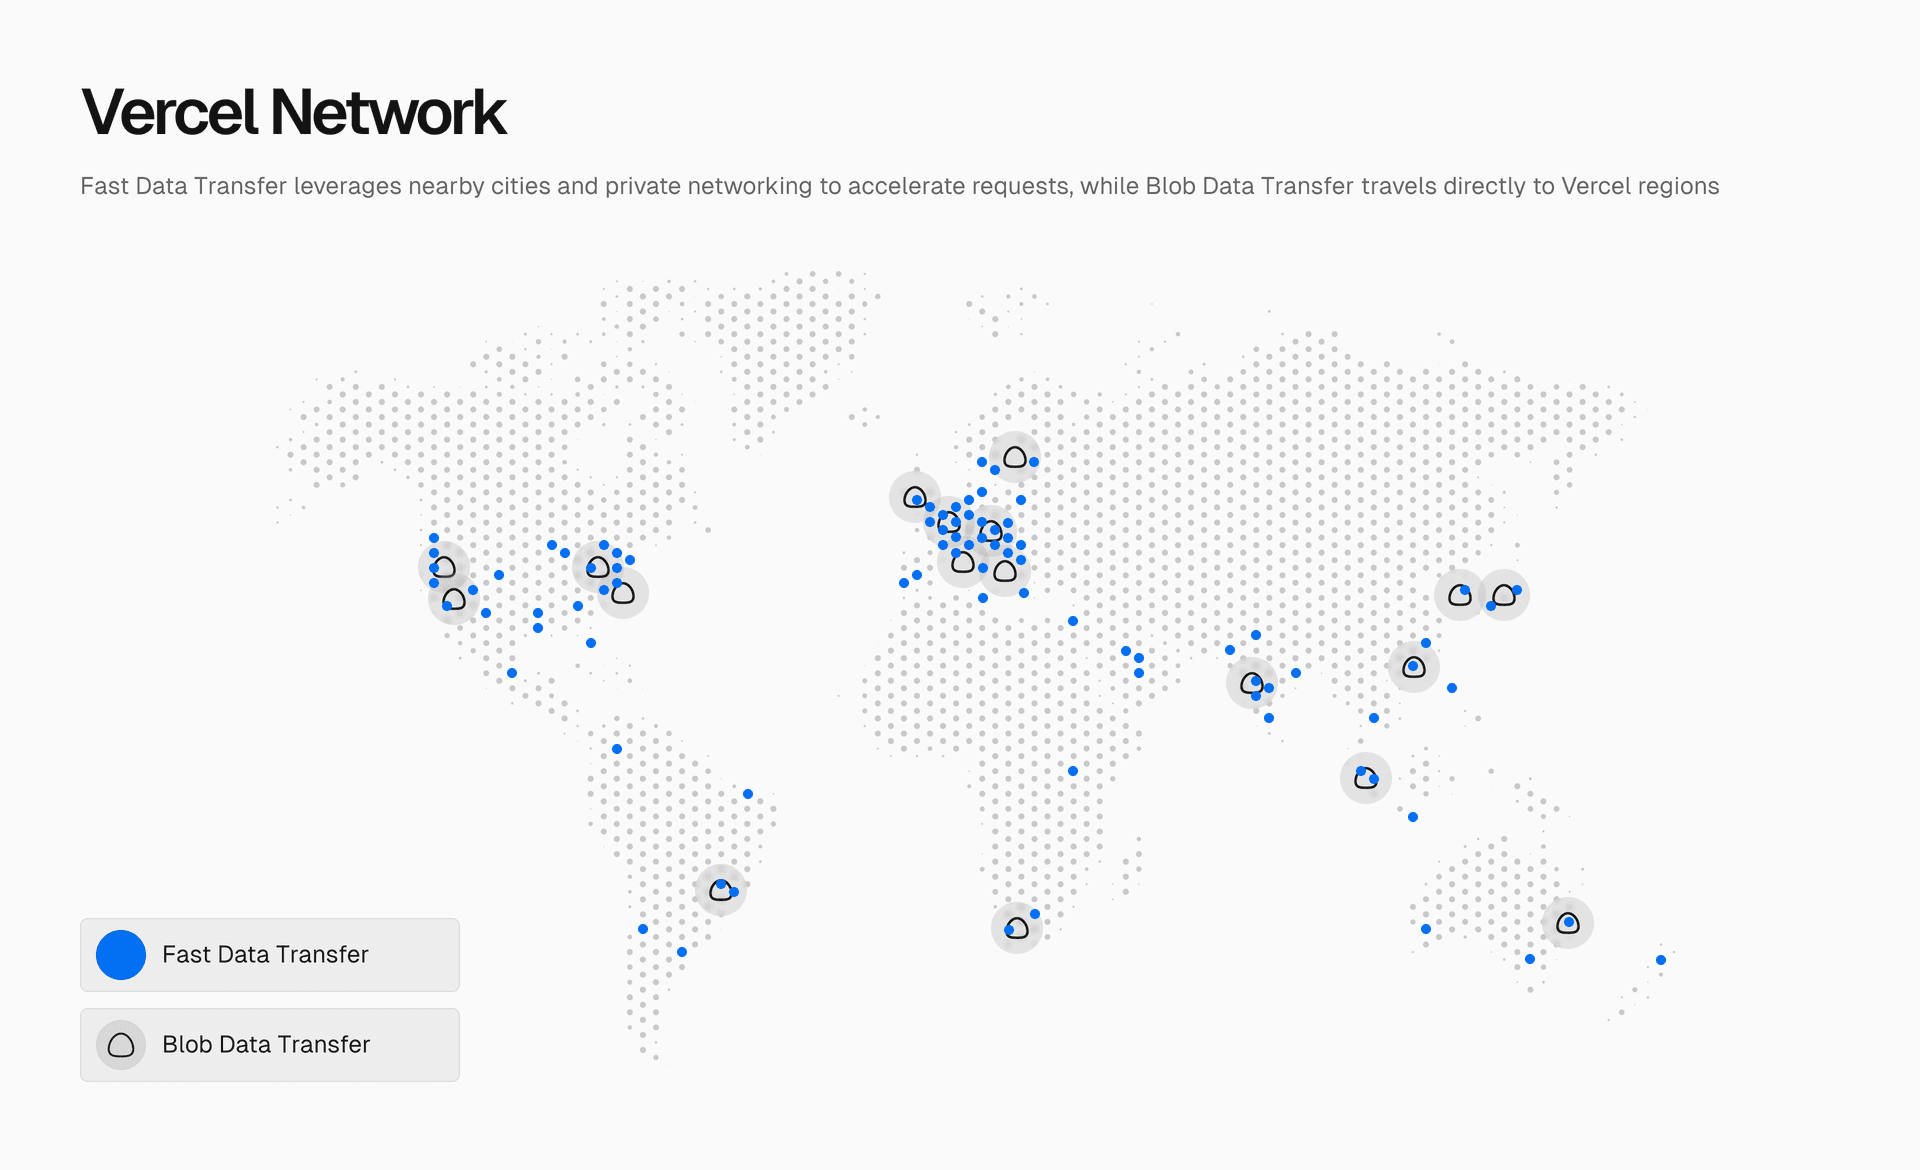Image resolution: width=1920 pixels, height=1170 pixels.
Task: Click the blue dot in New Zealand
Action: [1661, 960]
